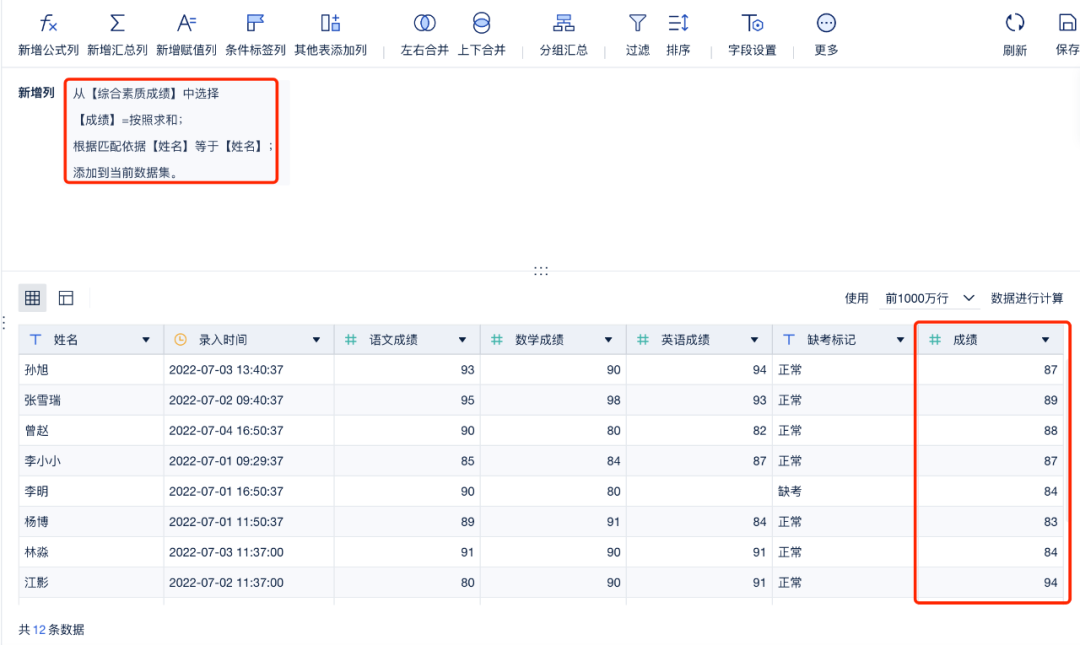Click the vertical dots handle at left edge

click(4, 322)
